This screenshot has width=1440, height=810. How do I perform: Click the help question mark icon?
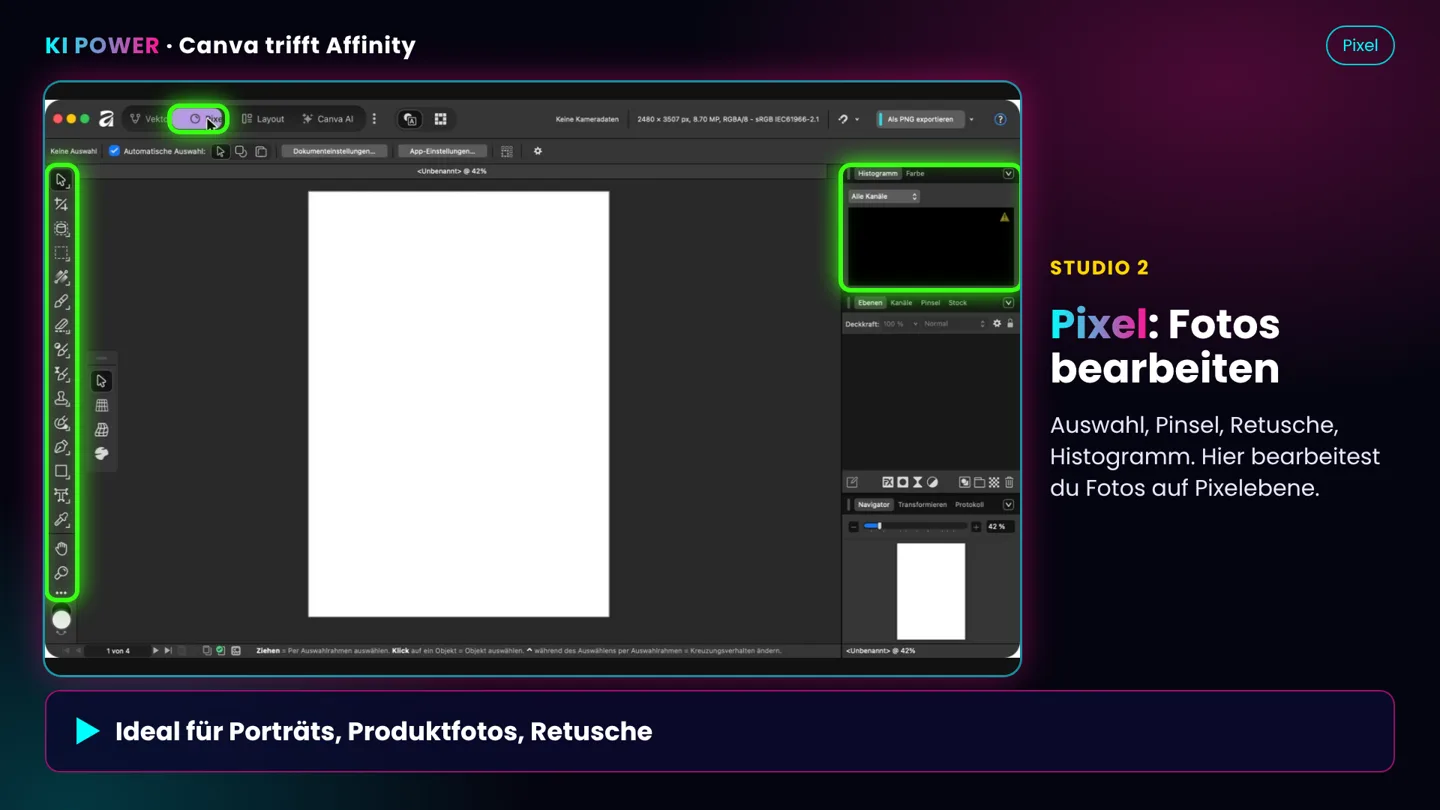(1000, 119)
